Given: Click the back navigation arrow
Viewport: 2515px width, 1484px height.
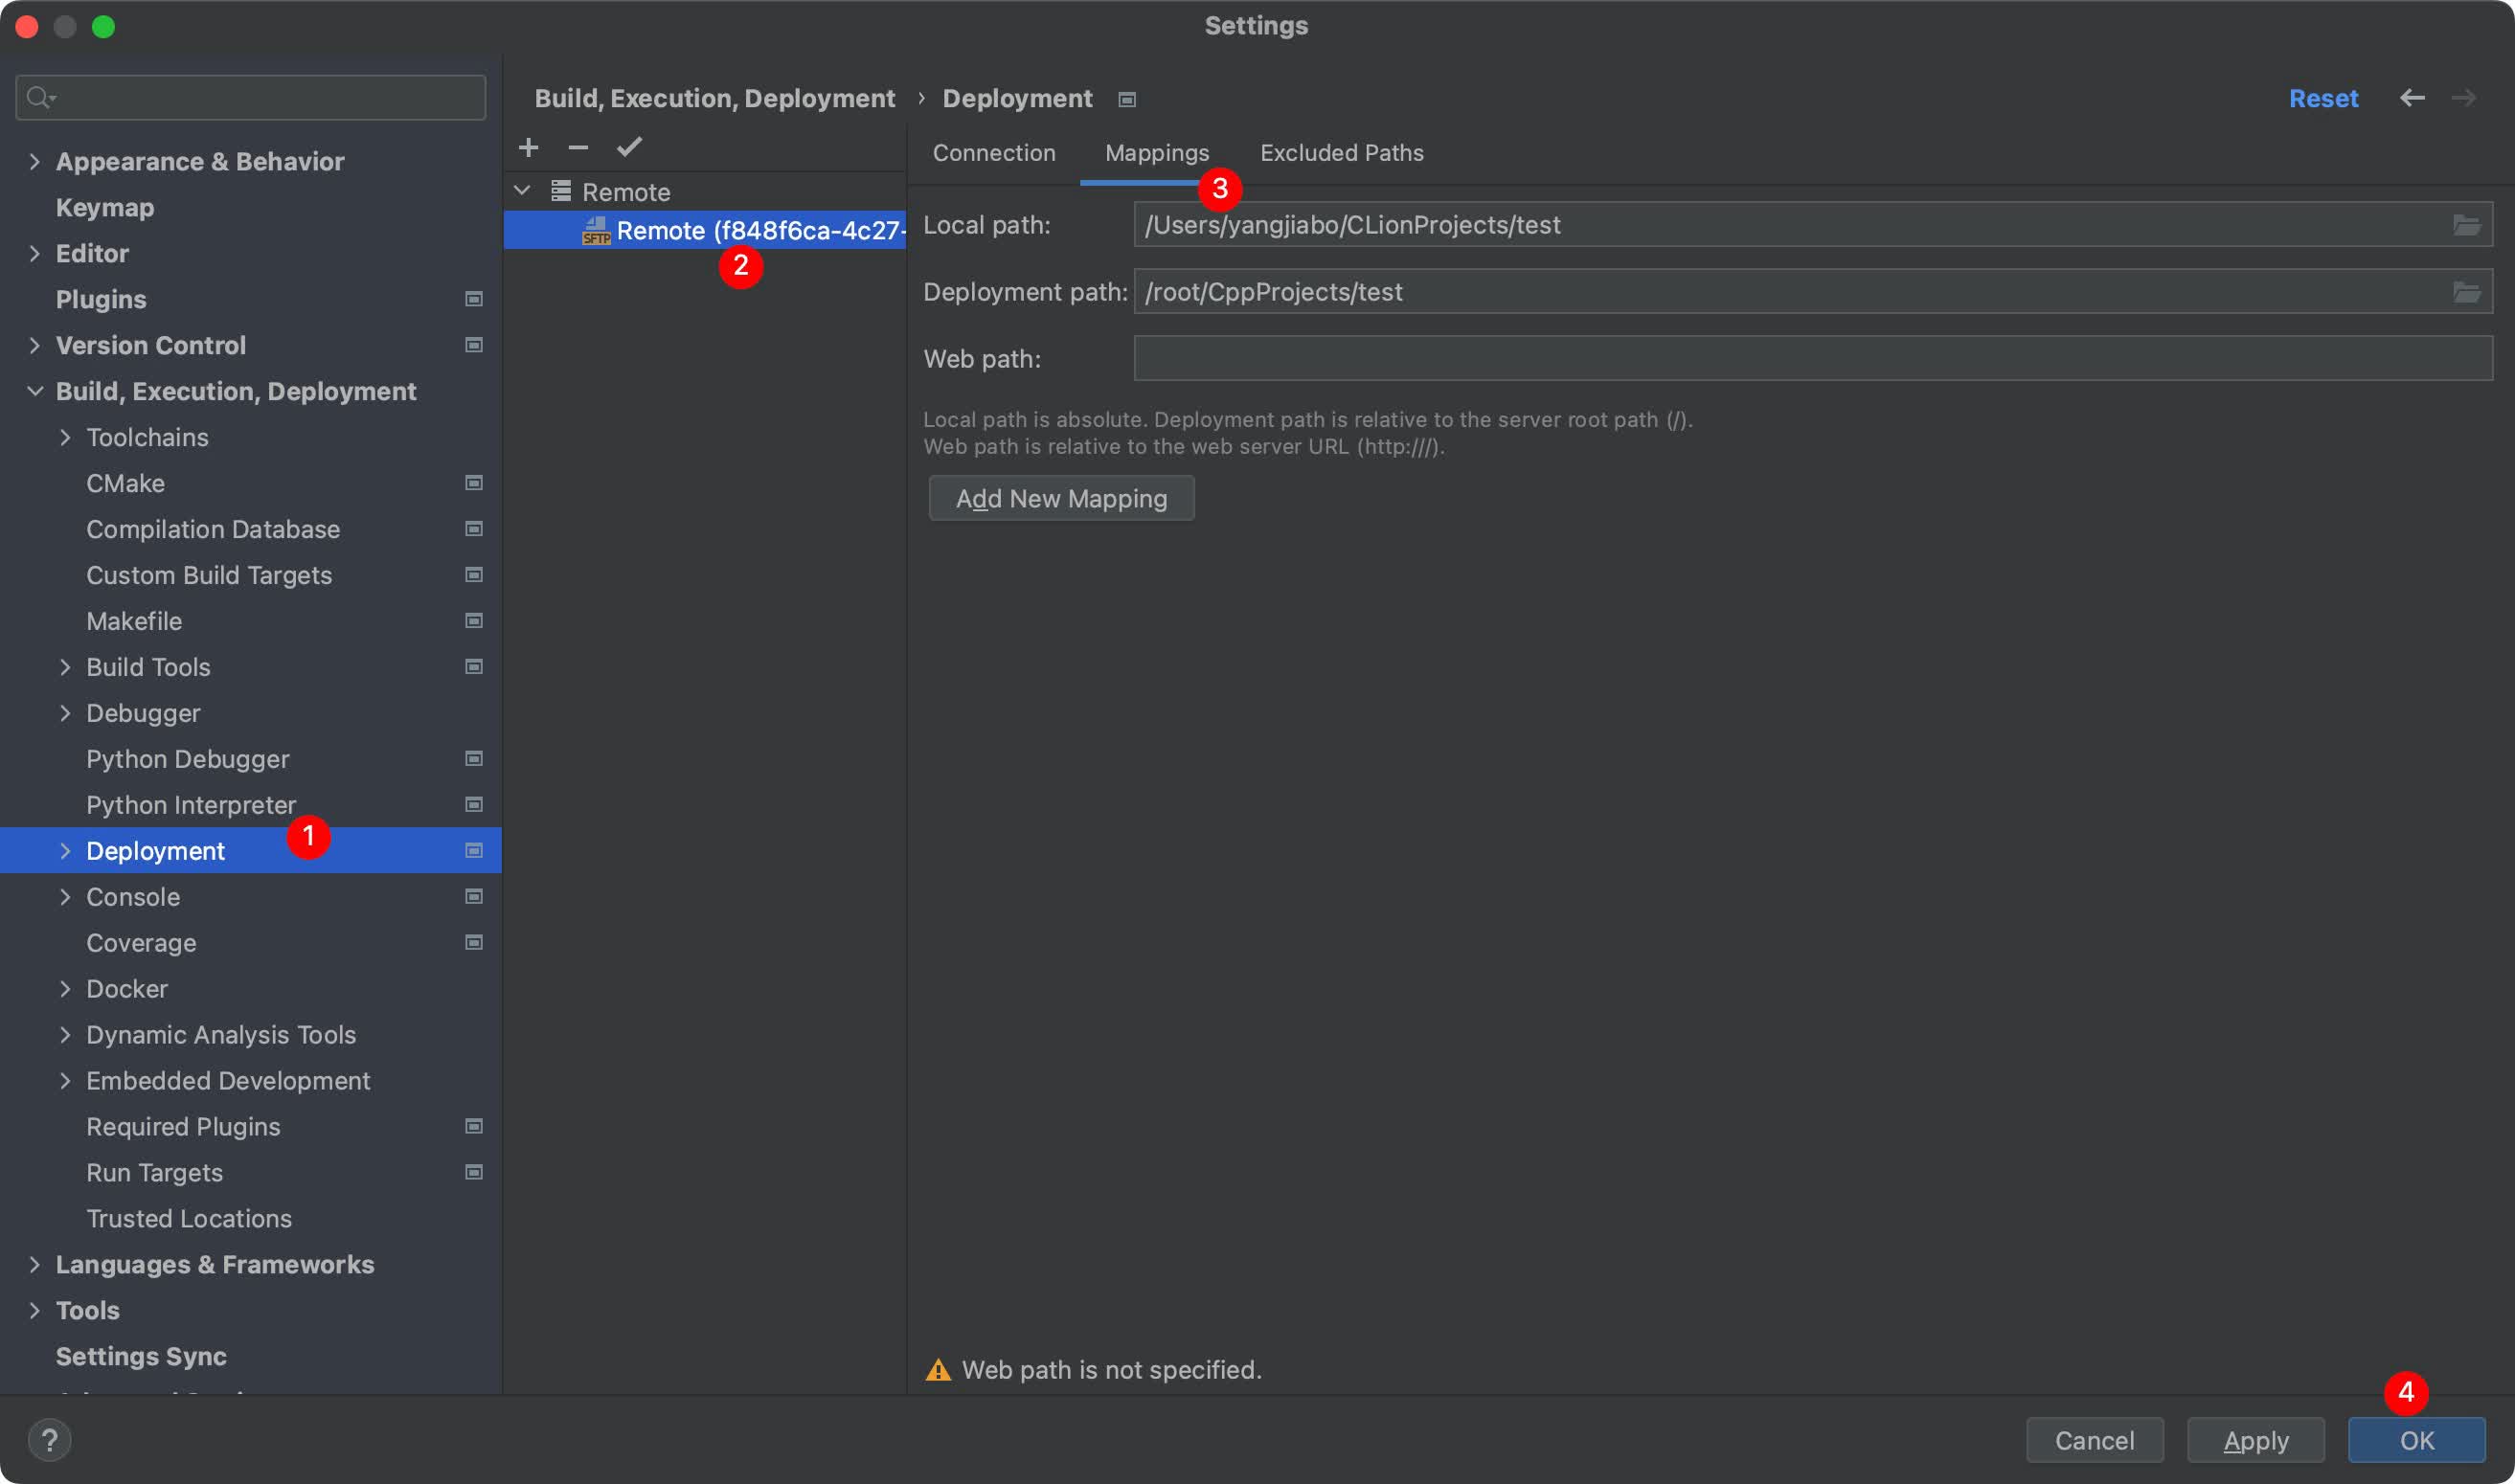Looking at the screenshot, I should [x=2412, y=98].
